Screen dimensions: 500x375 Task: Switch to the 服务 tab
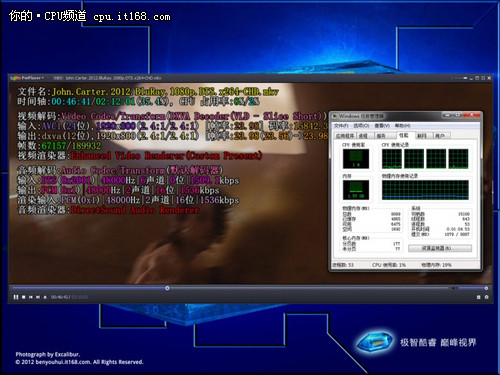coord(381,136)
